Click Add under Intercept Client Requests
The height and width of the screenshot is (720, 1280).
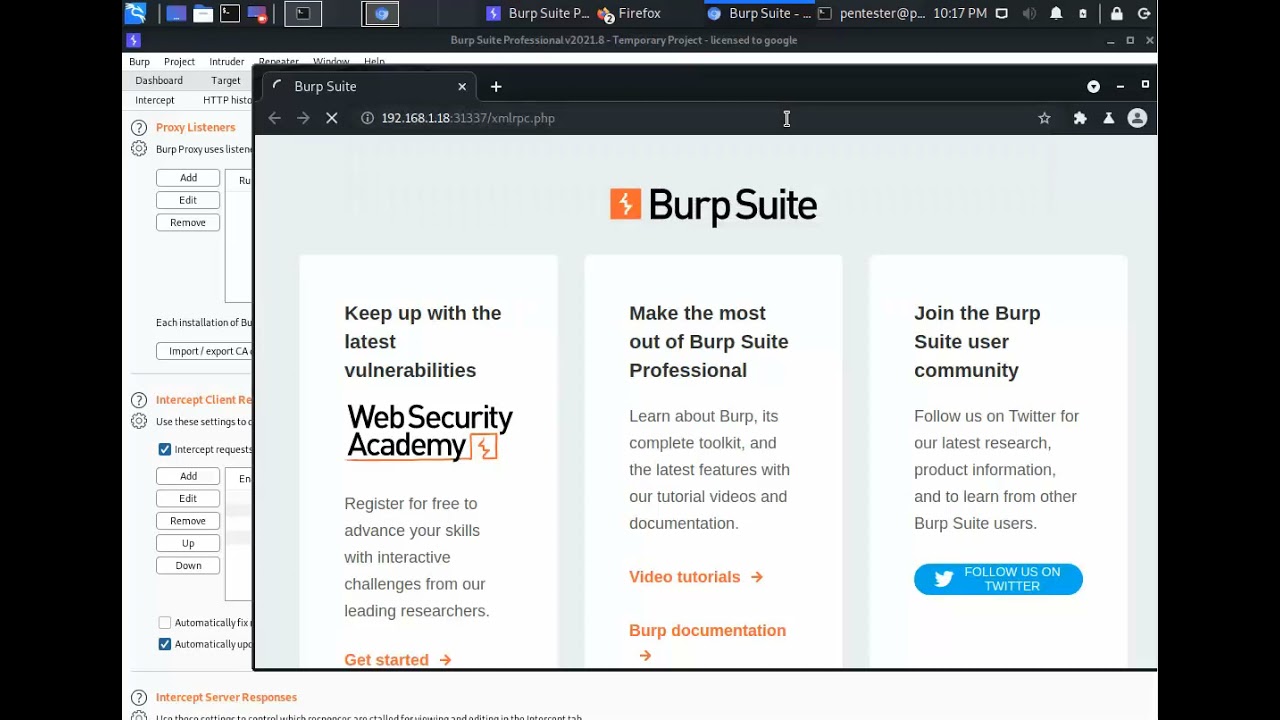188,476
